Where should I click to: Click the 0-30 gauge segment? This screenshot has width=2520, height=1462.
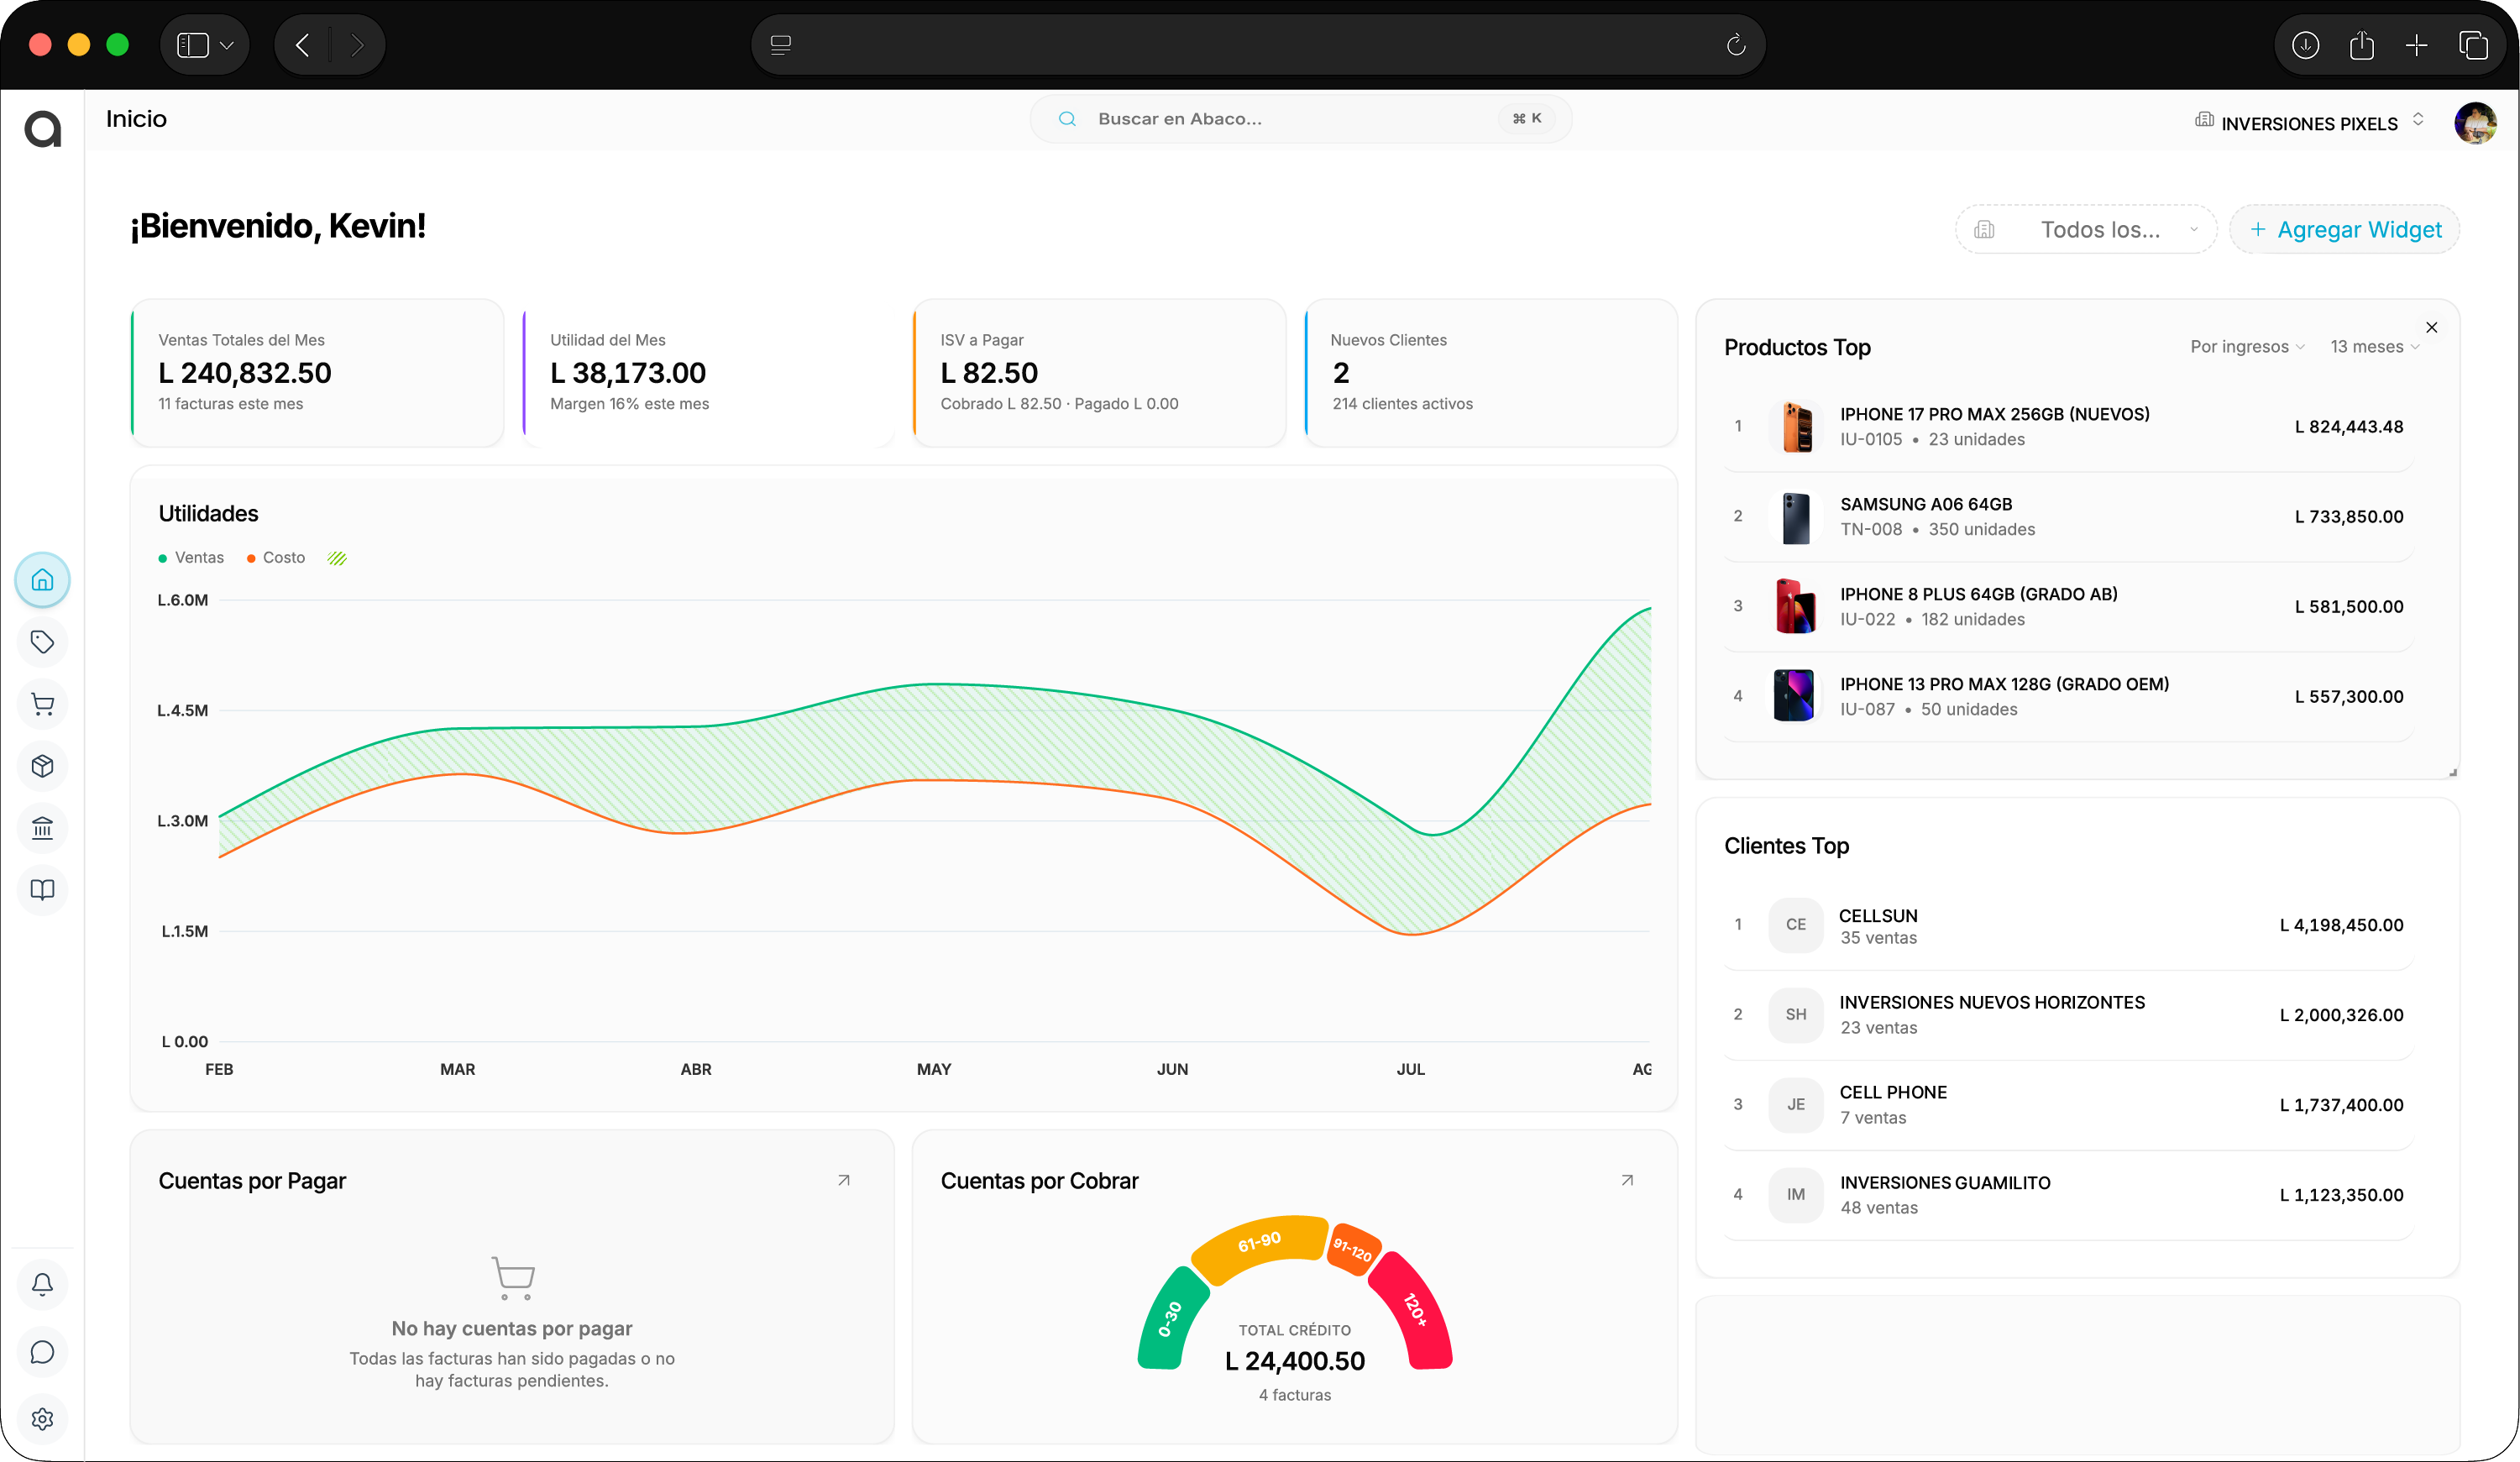click(x=1172, y=1318)
